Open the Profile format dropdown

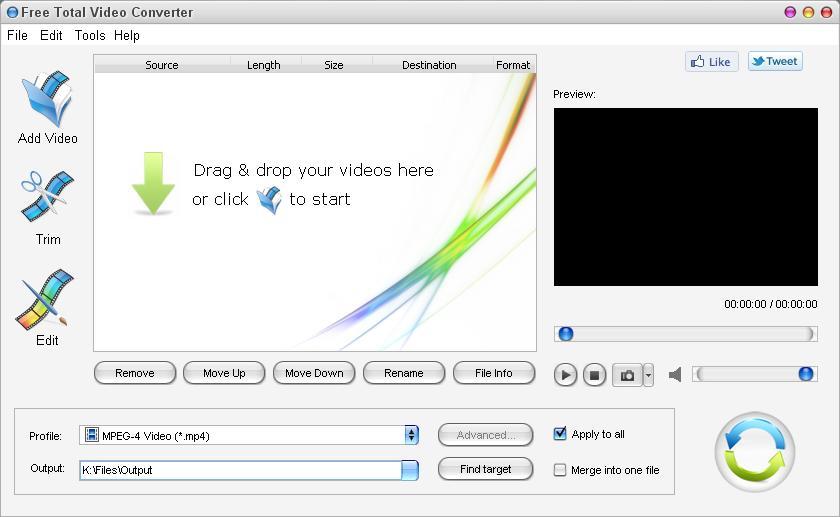[249, 435]
